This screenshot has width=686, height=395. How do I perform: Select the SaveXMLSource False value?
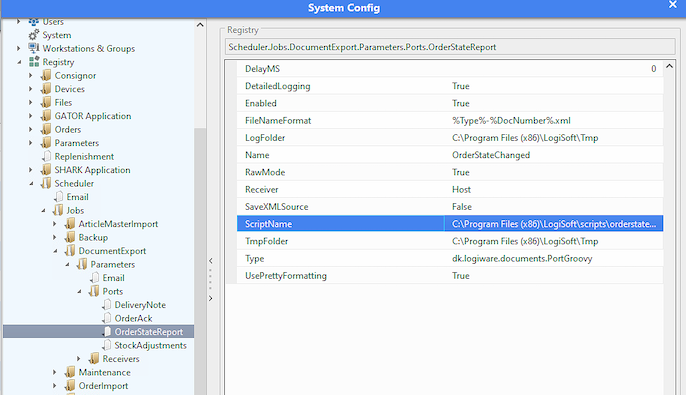pyautogui.click(x=462, y=206)
